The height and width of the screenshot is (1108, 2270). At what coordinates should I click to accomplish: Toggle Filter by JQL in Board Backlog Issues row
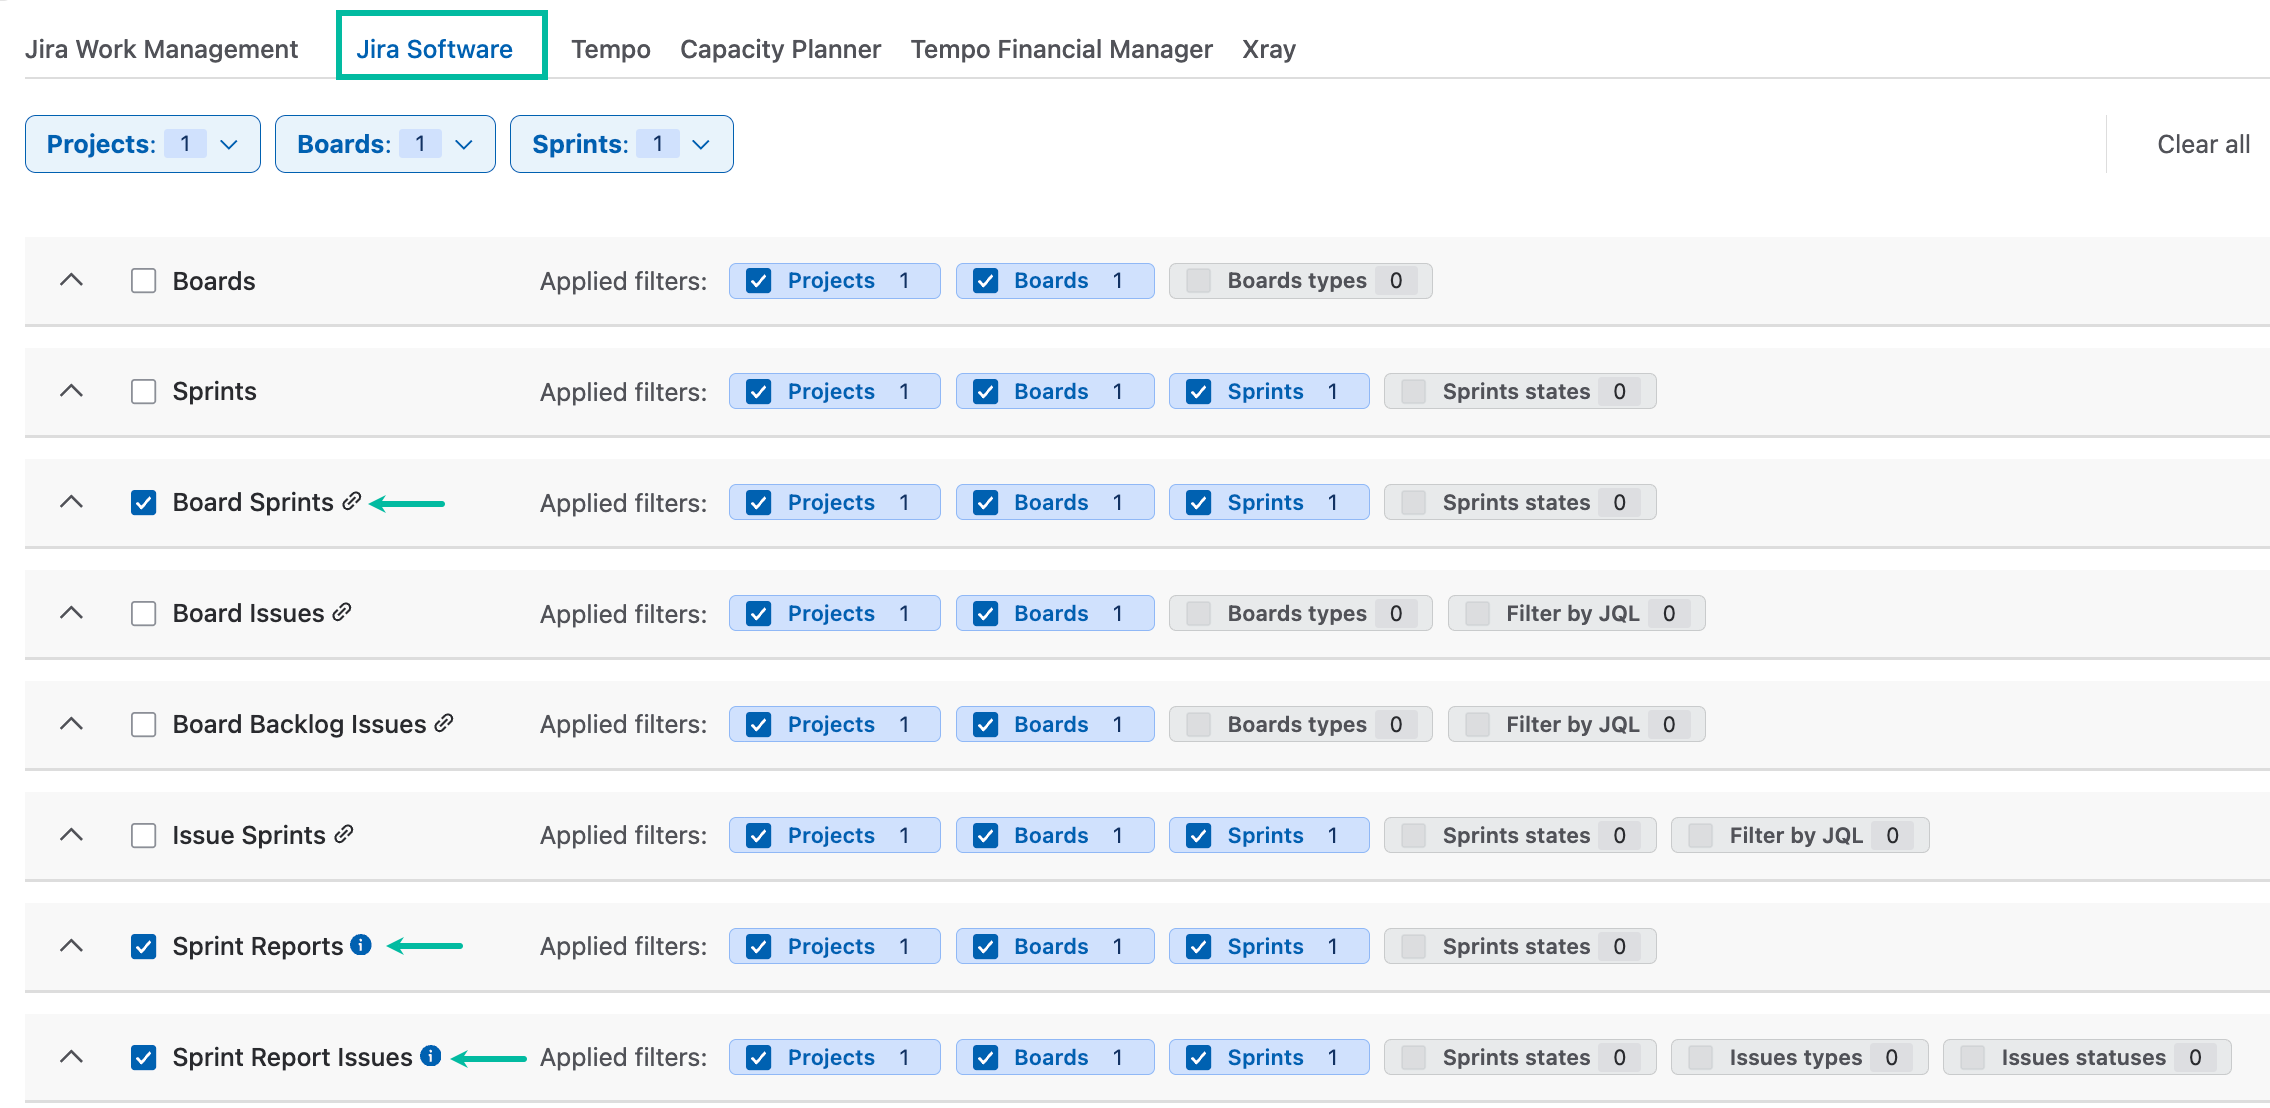[1576, 724]
